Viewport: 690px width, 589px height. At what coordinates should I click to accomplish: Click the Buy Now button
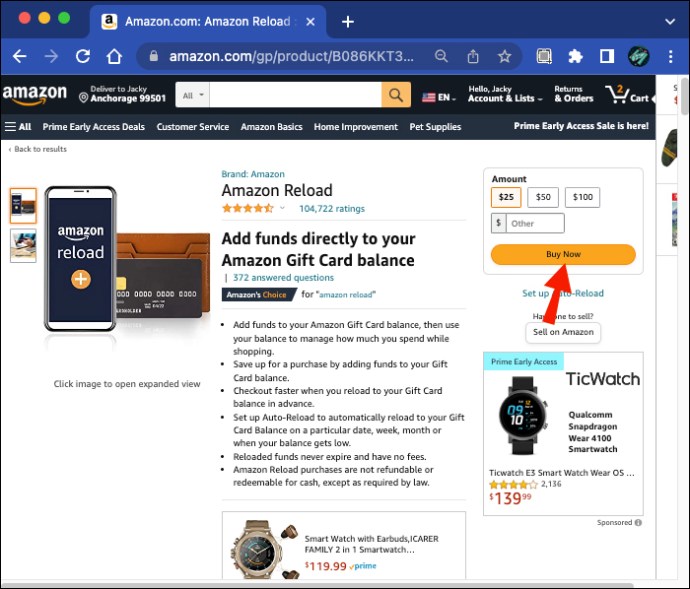pos(563,254)
